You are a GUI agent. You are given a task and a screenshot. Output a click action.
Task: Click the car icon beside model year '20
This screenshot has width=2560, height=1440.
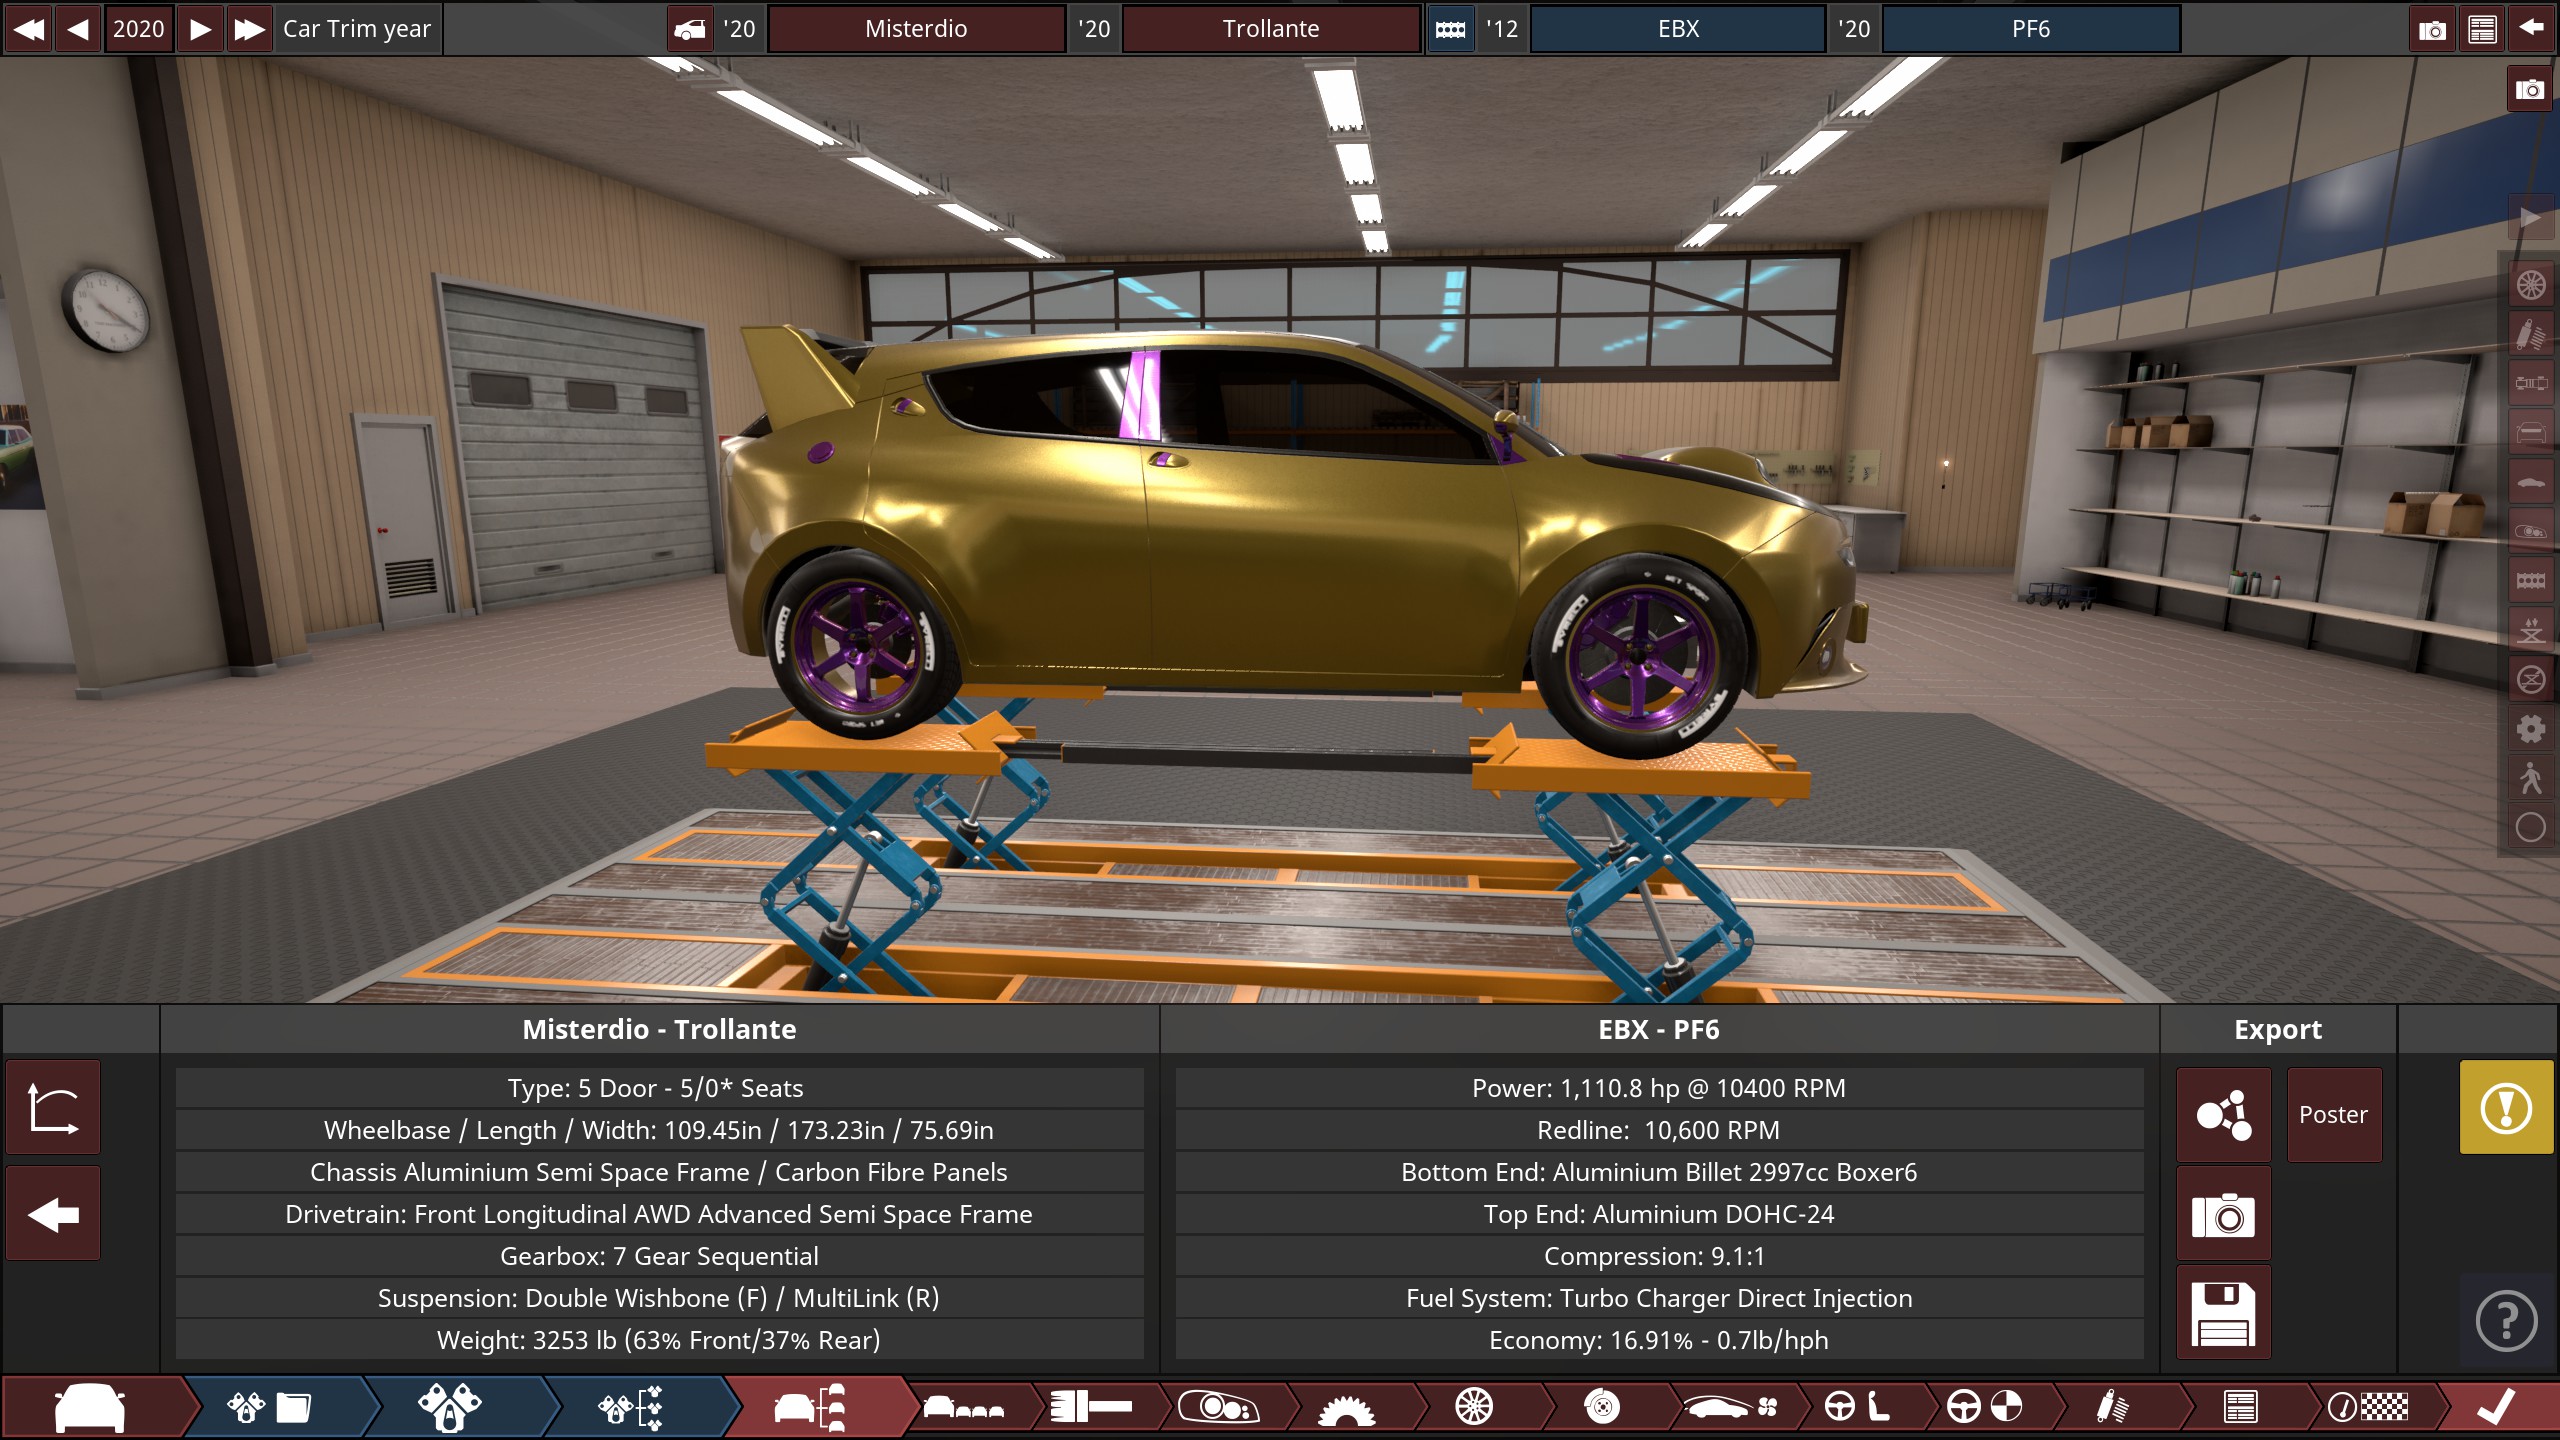[690, 29]
